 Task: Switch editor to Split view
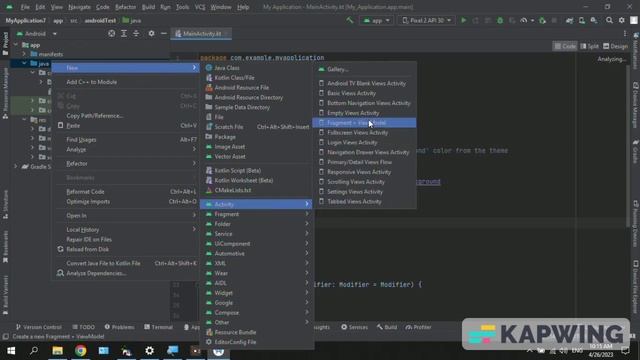(590, 46)
